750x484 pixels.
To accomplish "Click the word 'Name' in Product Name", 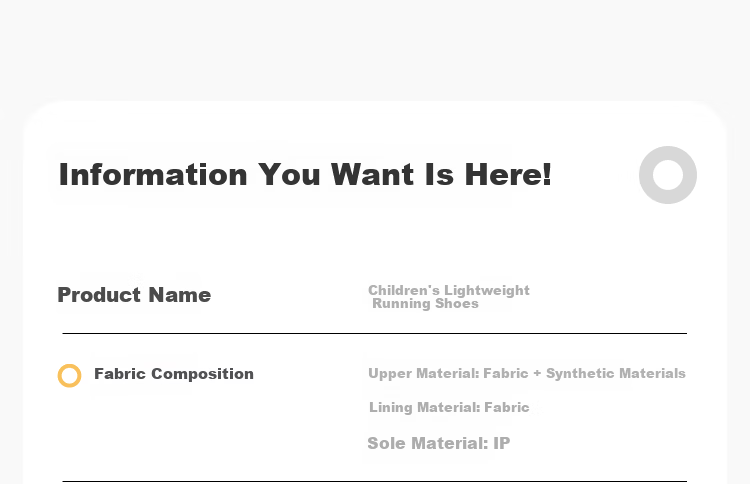I will click(179, 295).
